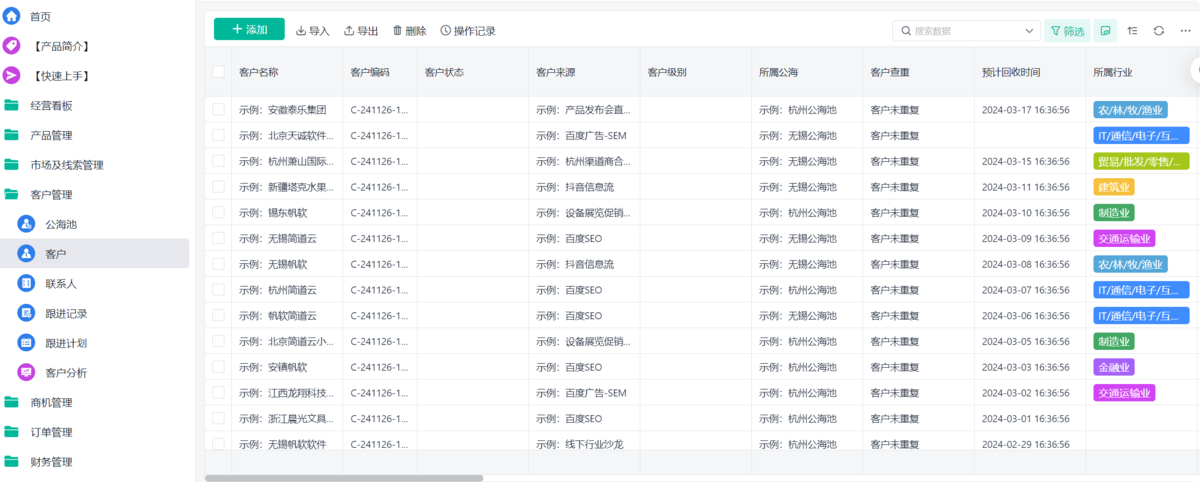
Task: Check the box for 安徽泰乐集团 row
Action: (219, 109)
